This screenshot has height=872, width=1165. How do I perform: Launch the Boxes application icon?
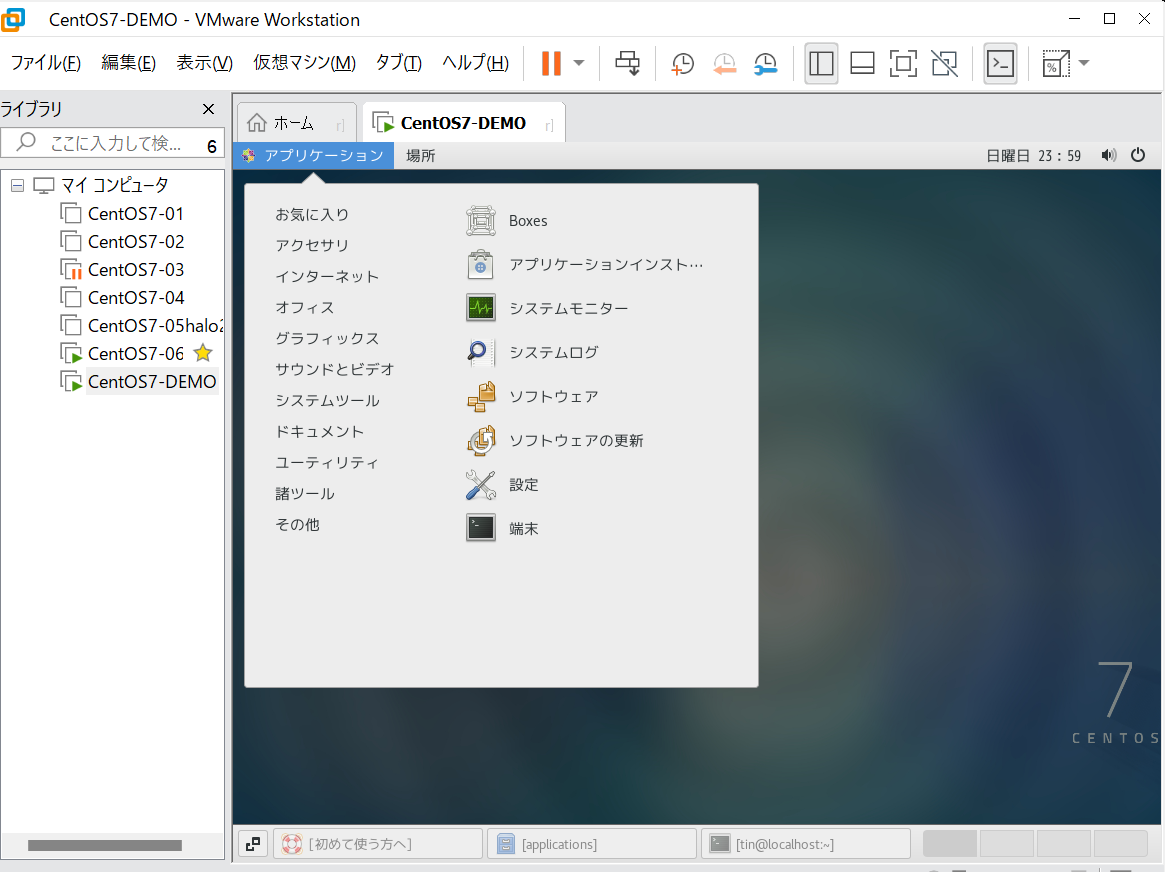[481, 221]
